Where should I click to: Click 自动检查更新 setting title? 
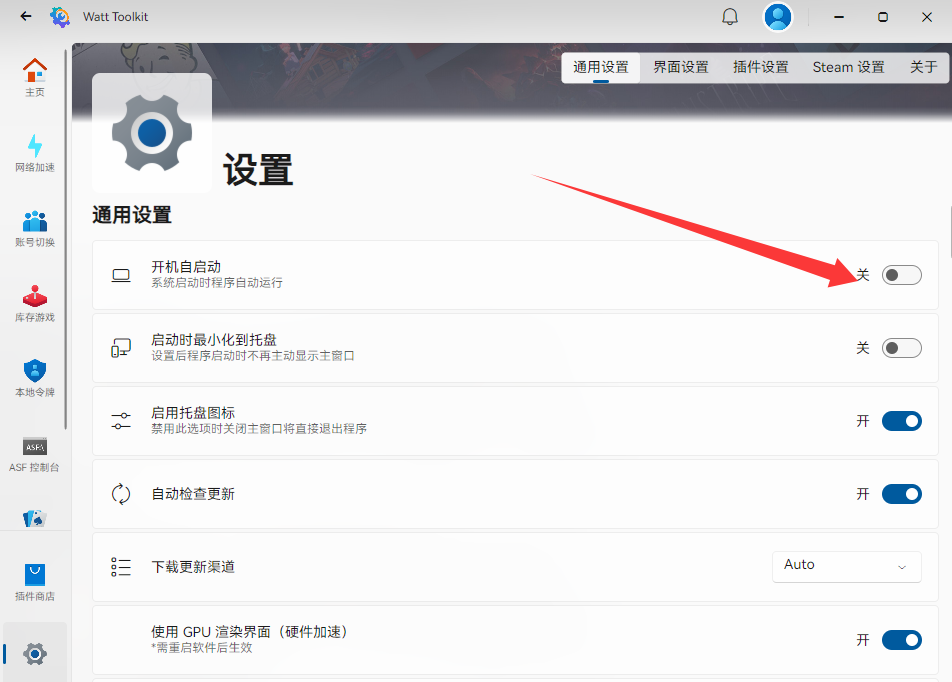pyautogui.click(x=192, y=494)
